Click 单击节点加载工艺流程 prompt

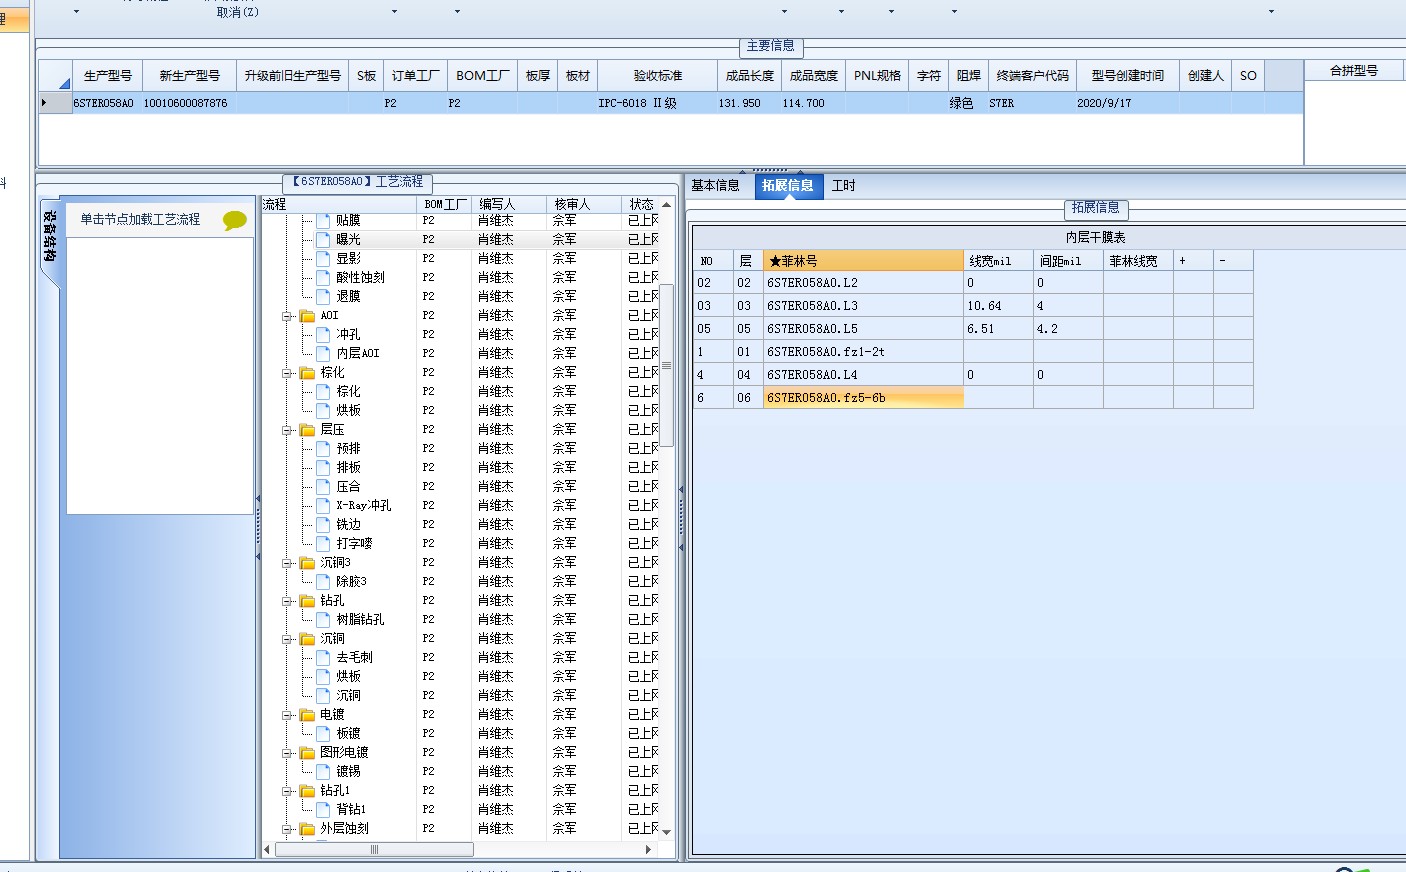tap(140, 220)
